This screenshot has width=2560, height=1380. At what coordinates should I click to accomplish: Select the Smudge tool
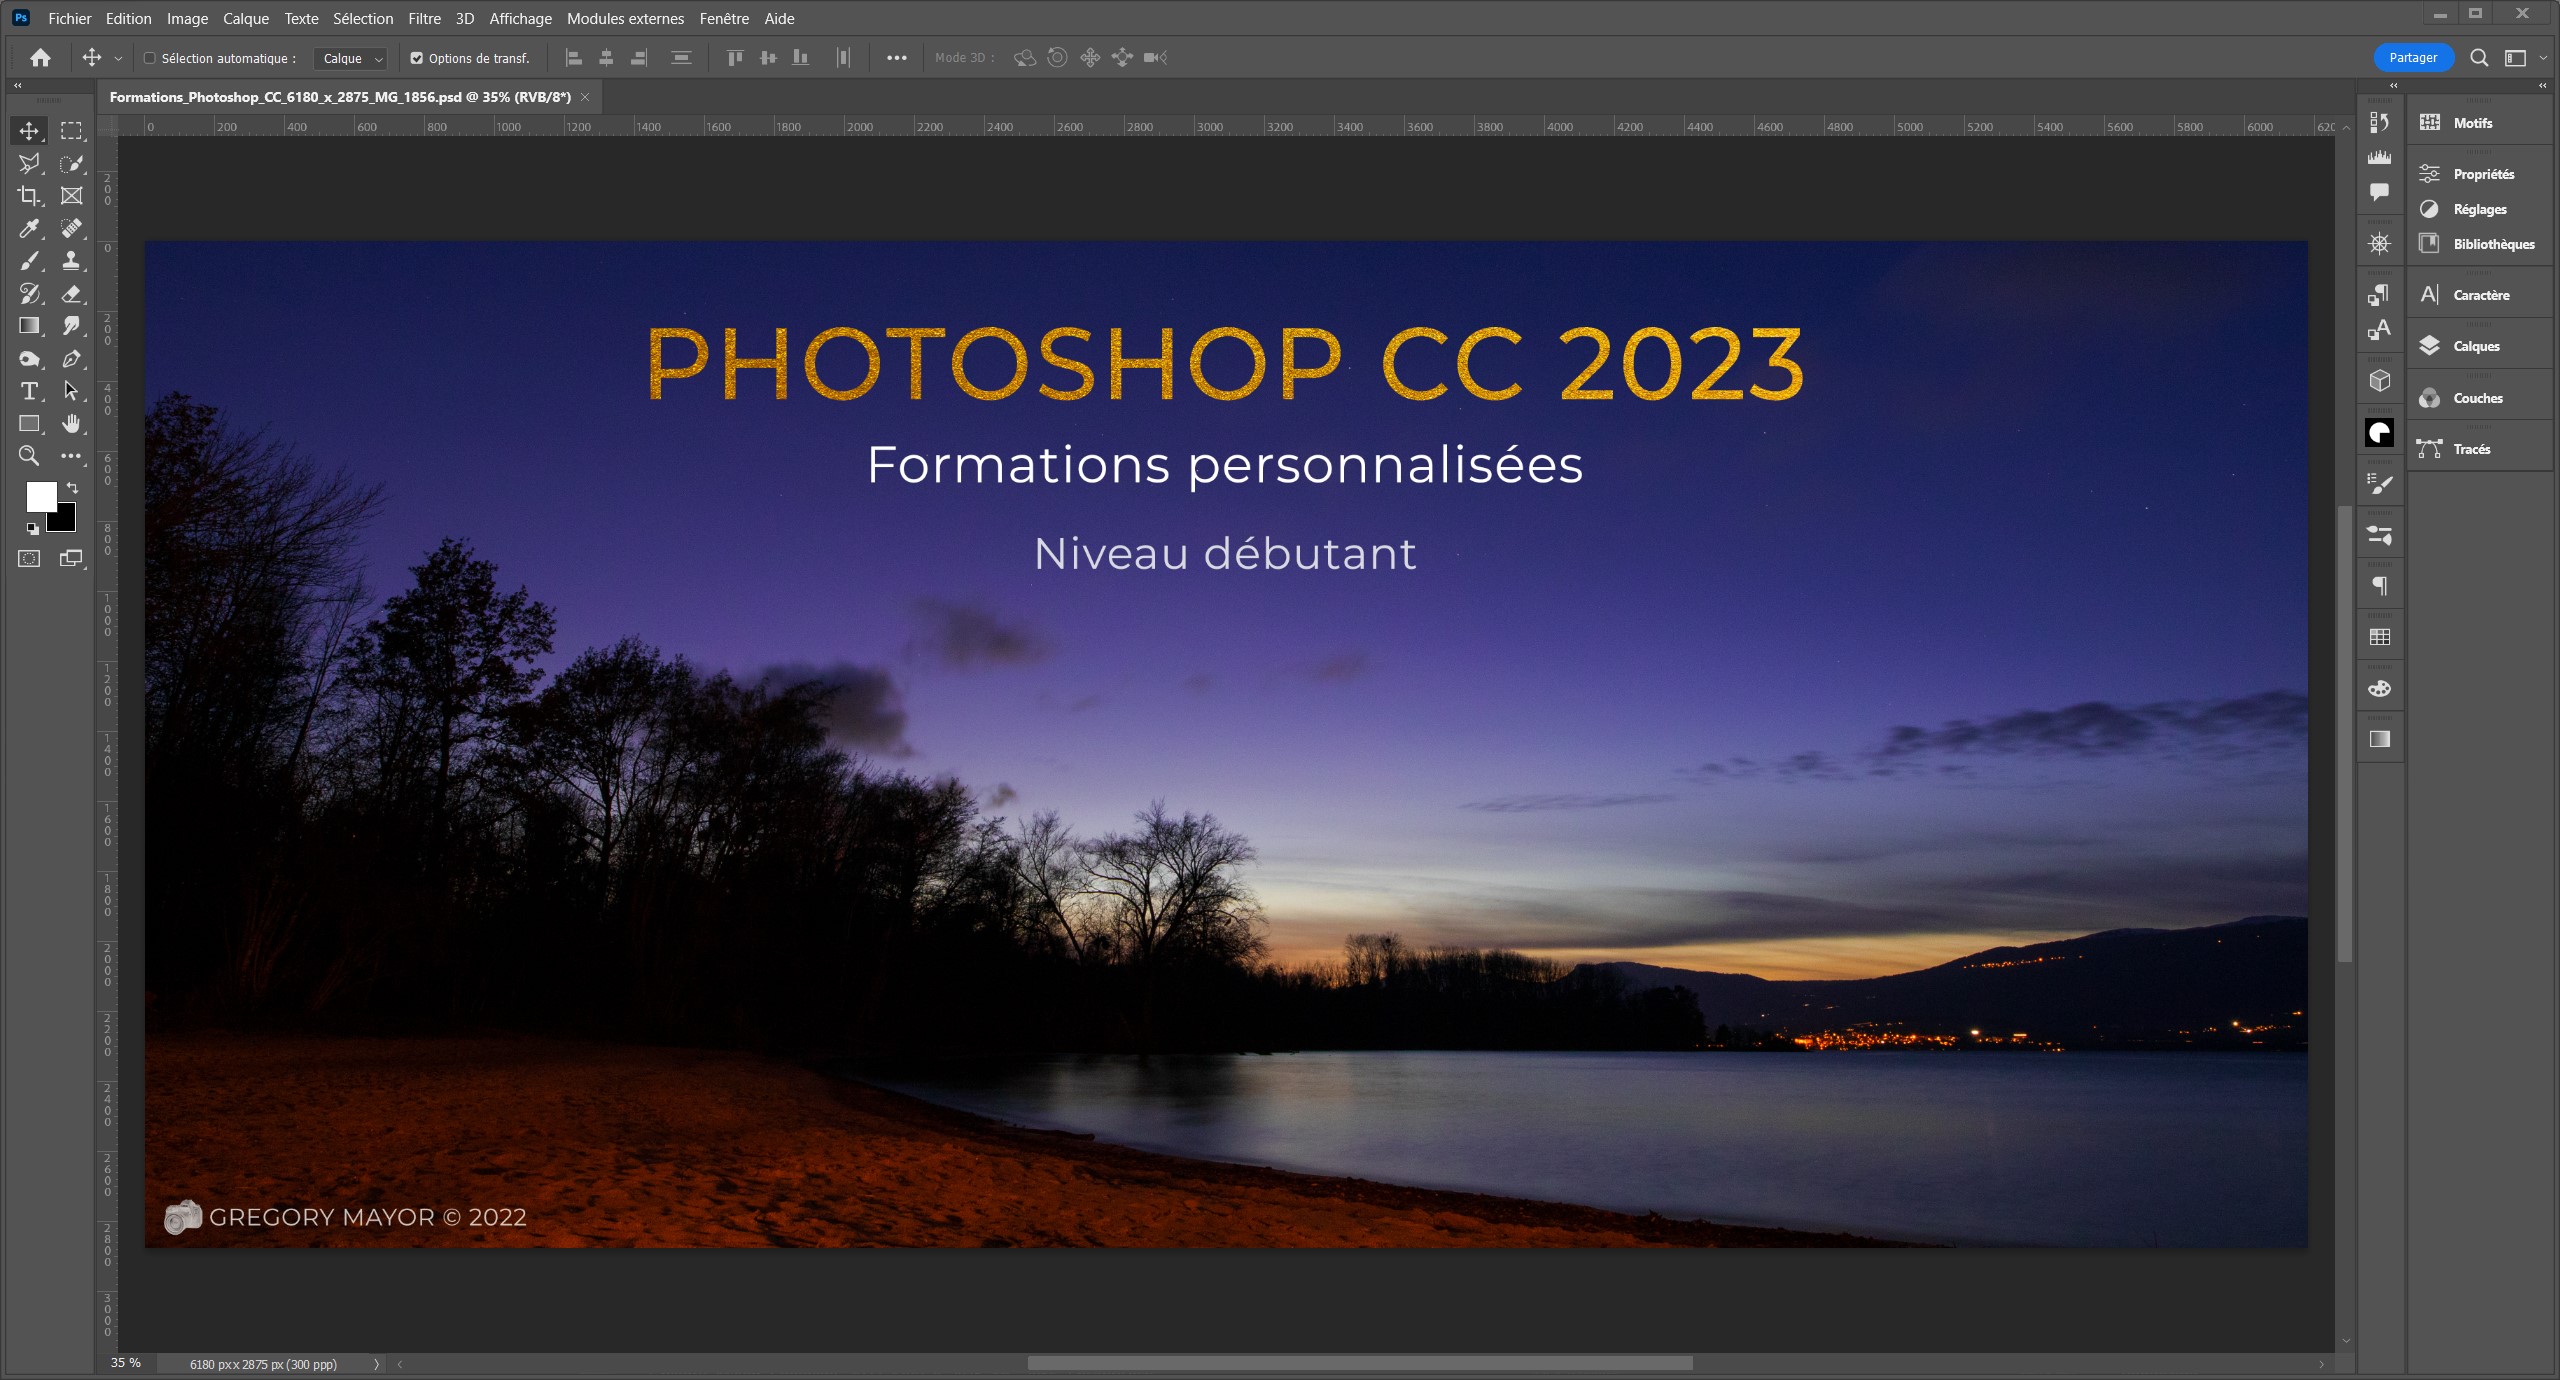pyautogui.click(x=71, y=326)
